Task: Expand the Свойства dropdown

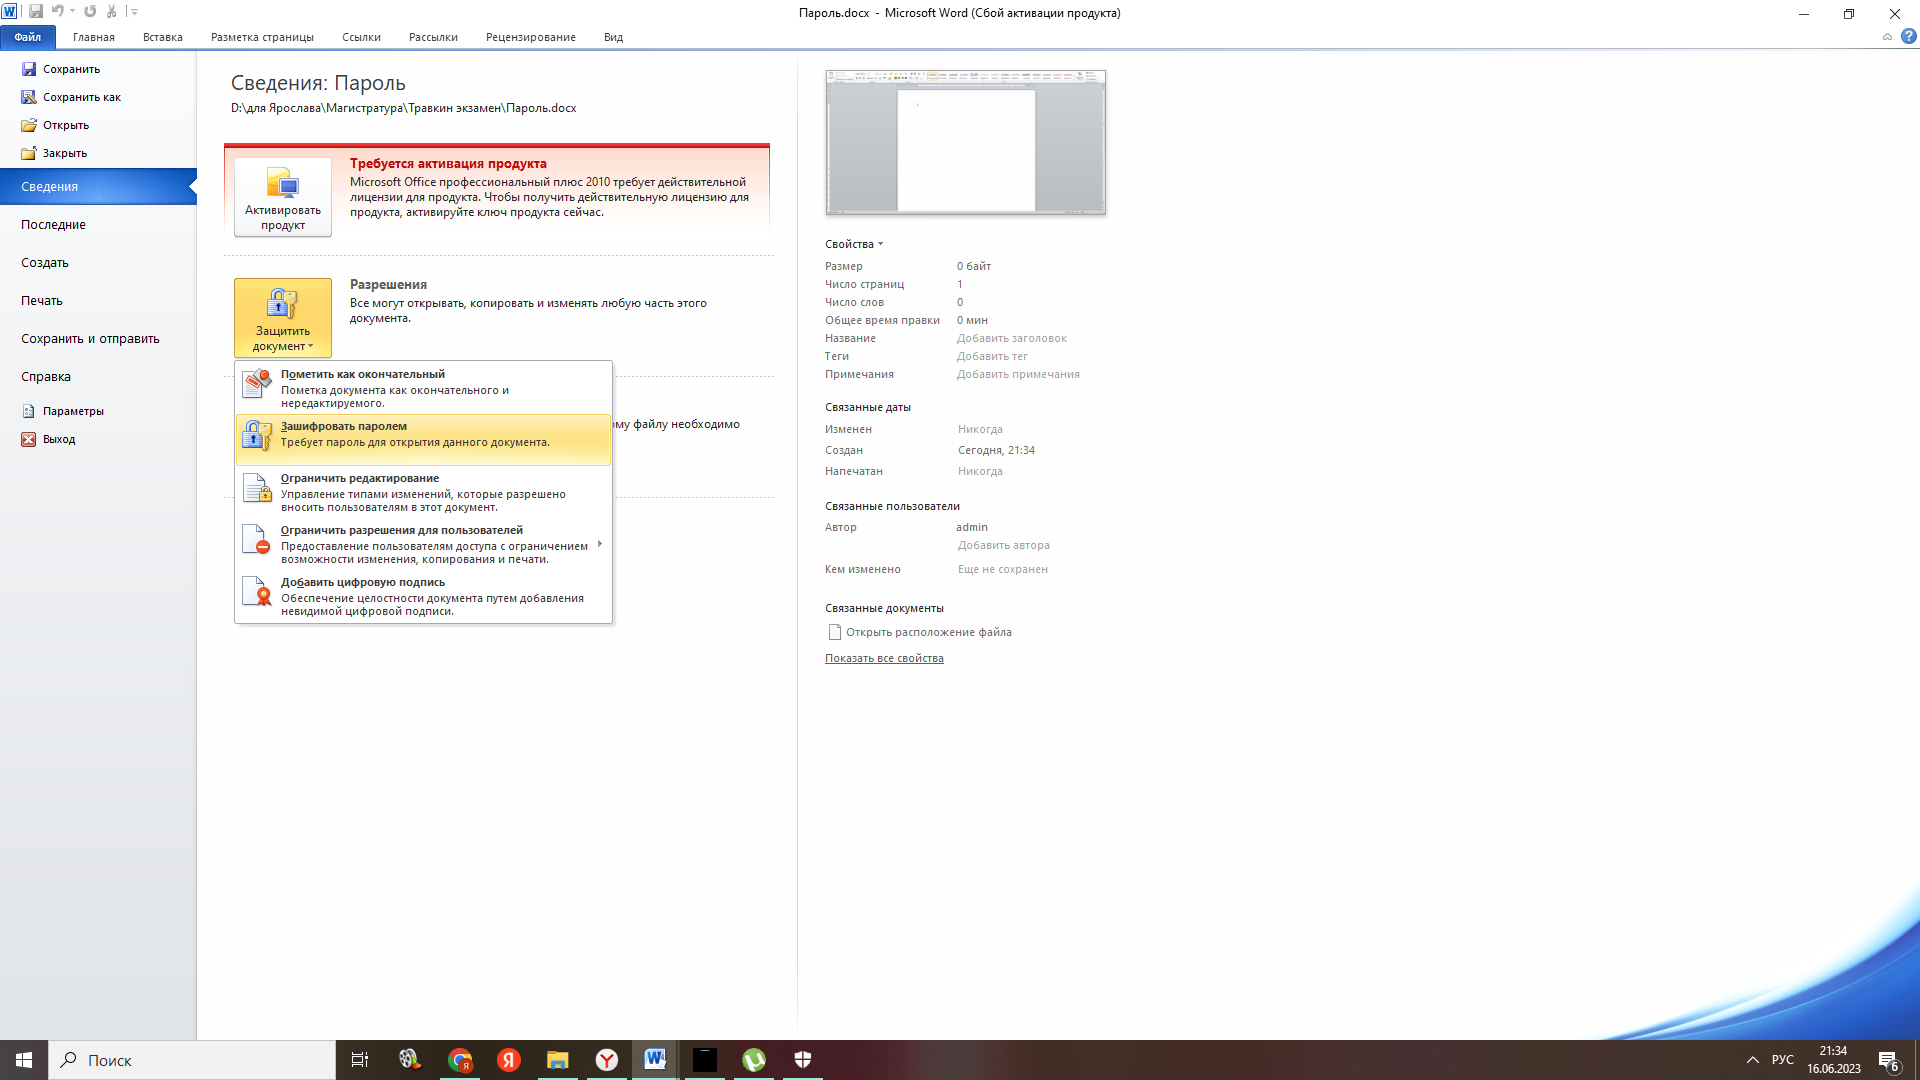Action: (x=854, y=244)
